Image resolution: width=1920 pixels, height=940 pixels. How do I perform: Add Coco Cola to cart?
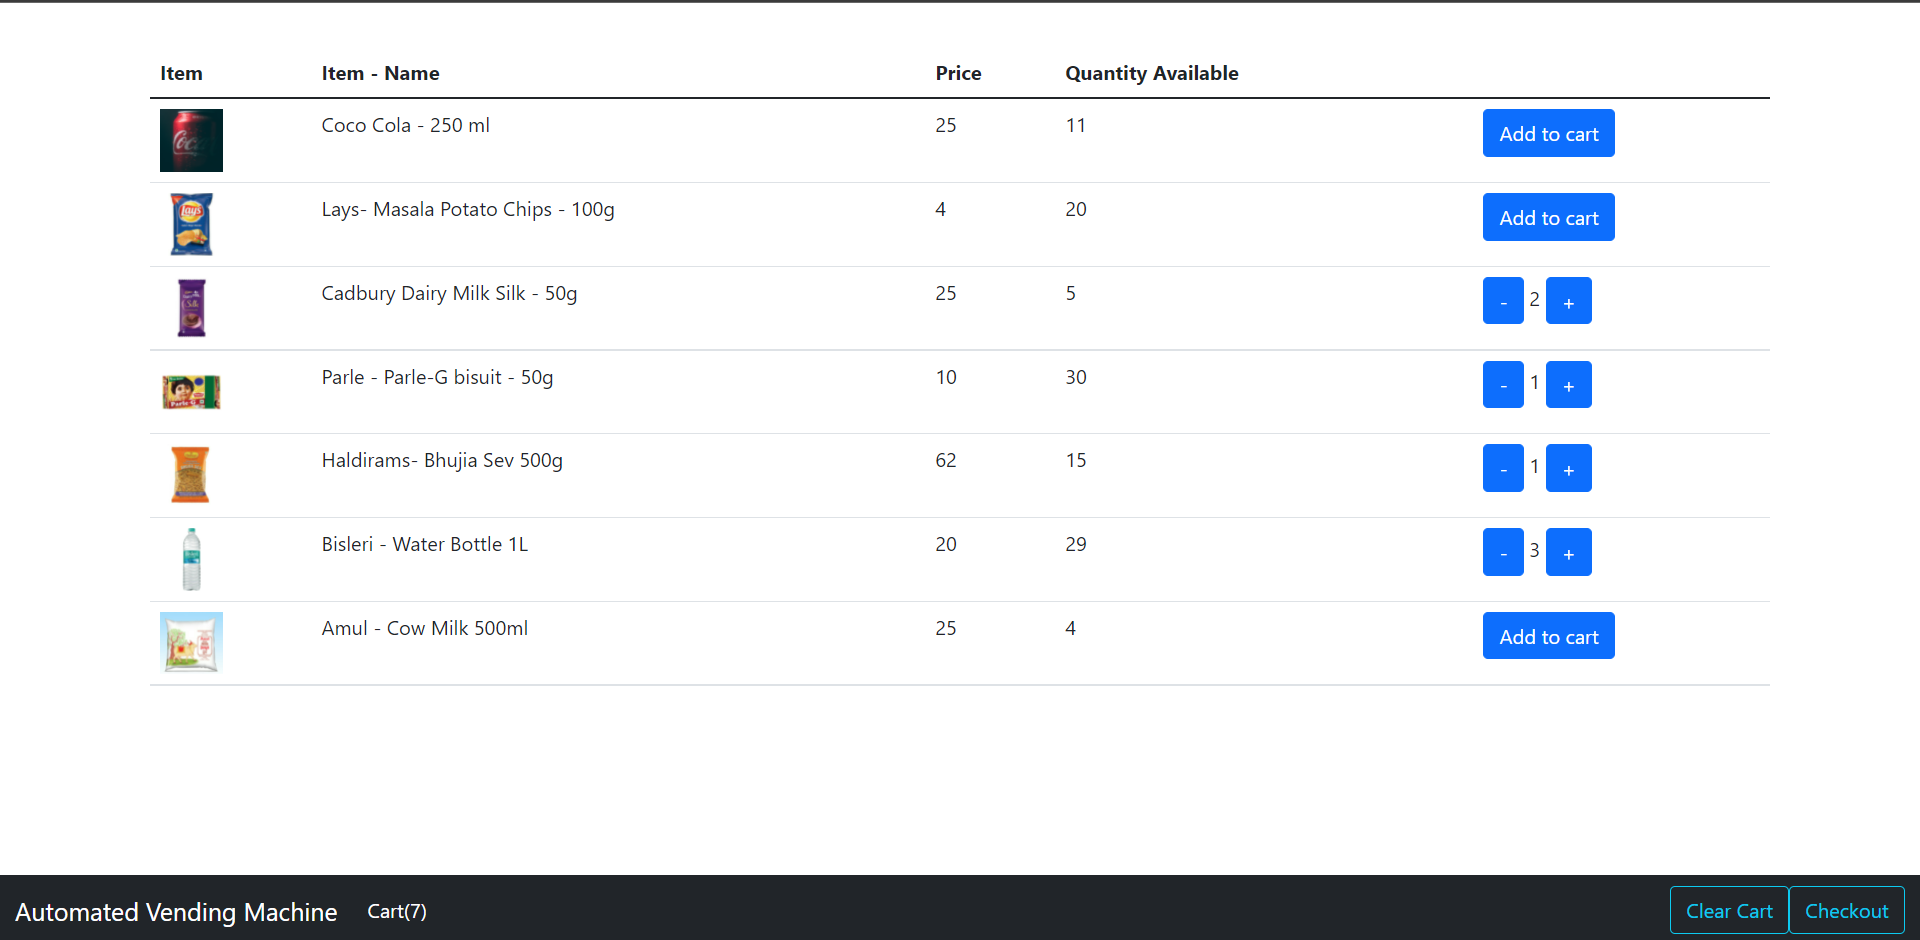1548,134
